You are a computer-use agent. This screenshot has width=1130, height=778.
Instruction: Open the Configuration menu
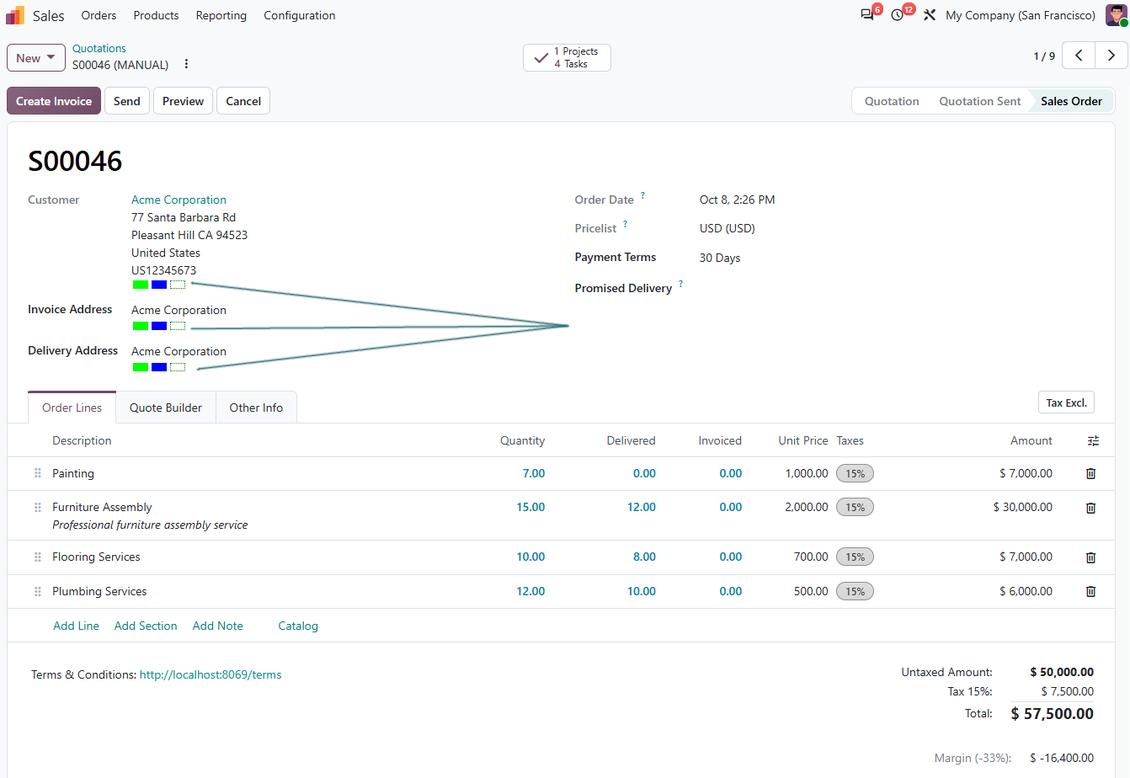pos(299,15)
